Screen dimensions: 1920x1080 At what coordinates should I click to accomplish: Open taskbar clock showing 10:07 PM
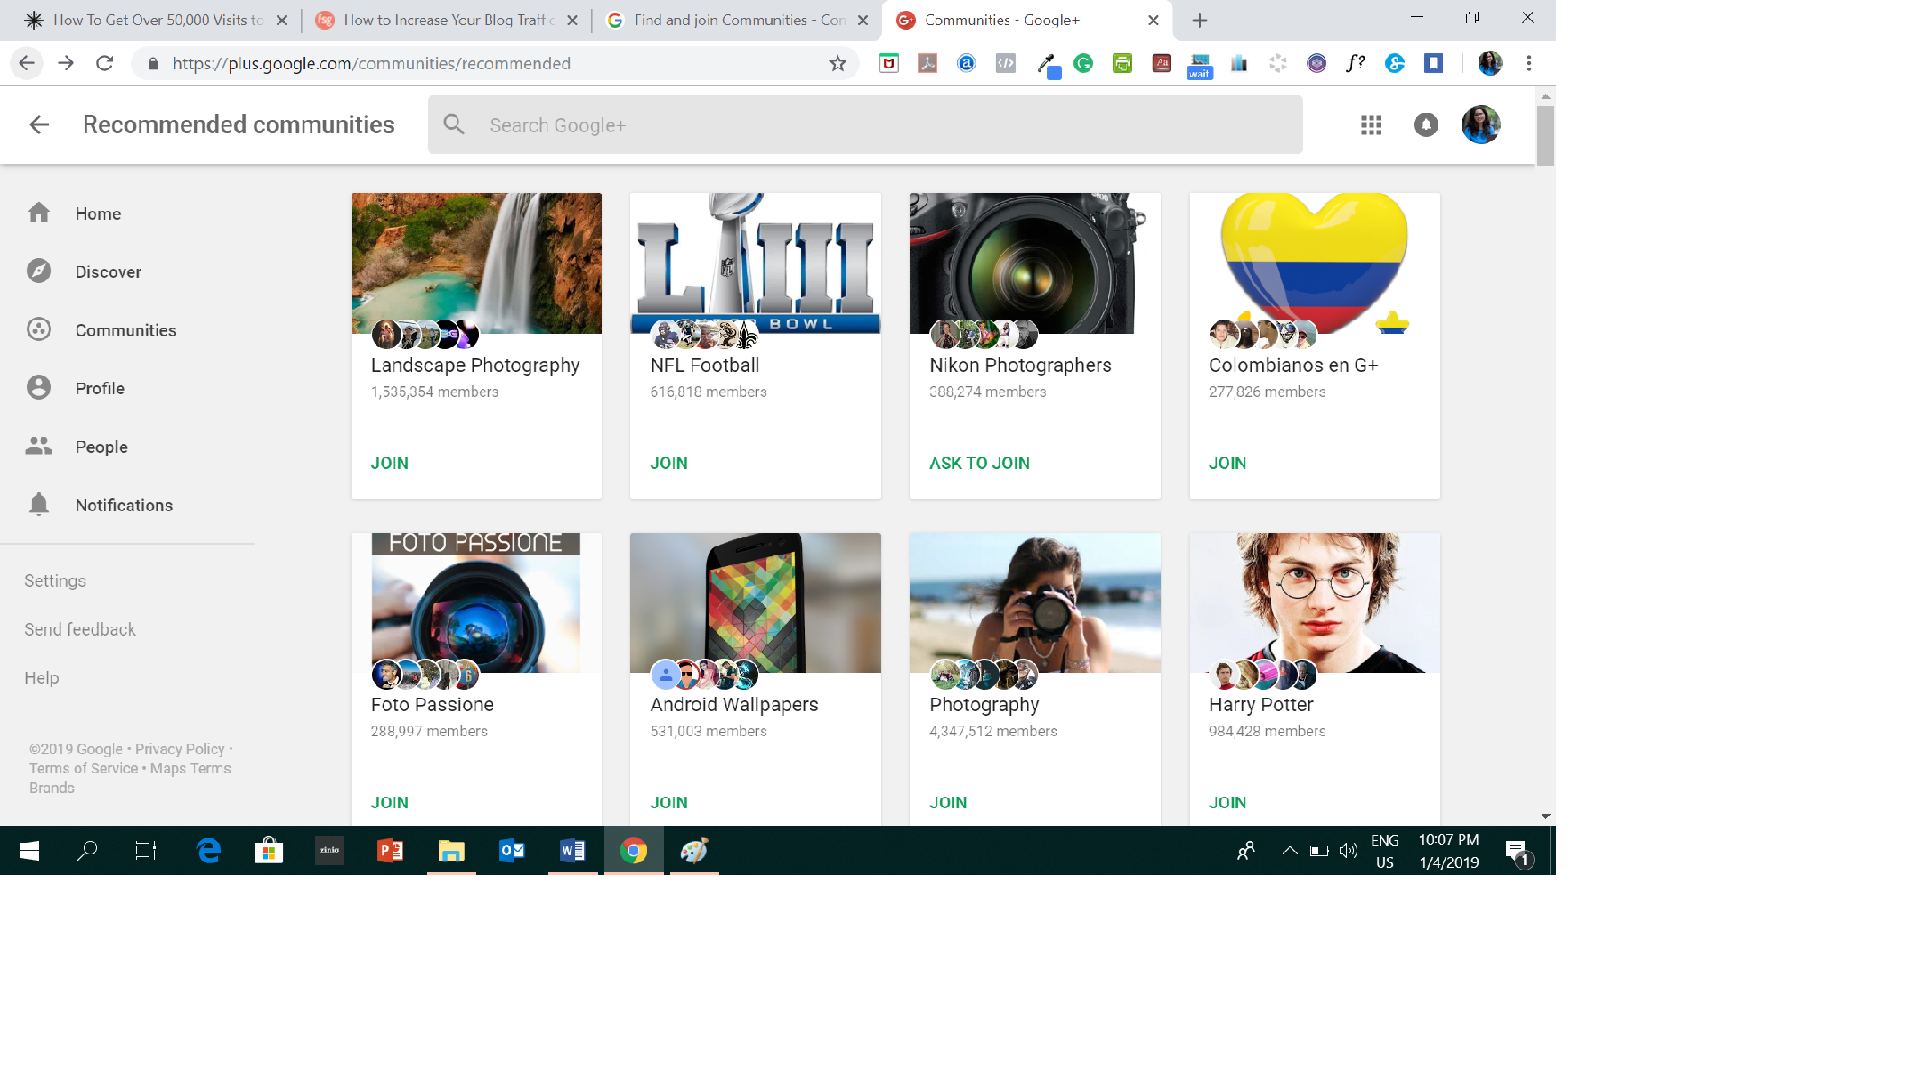click(1449, 851)
